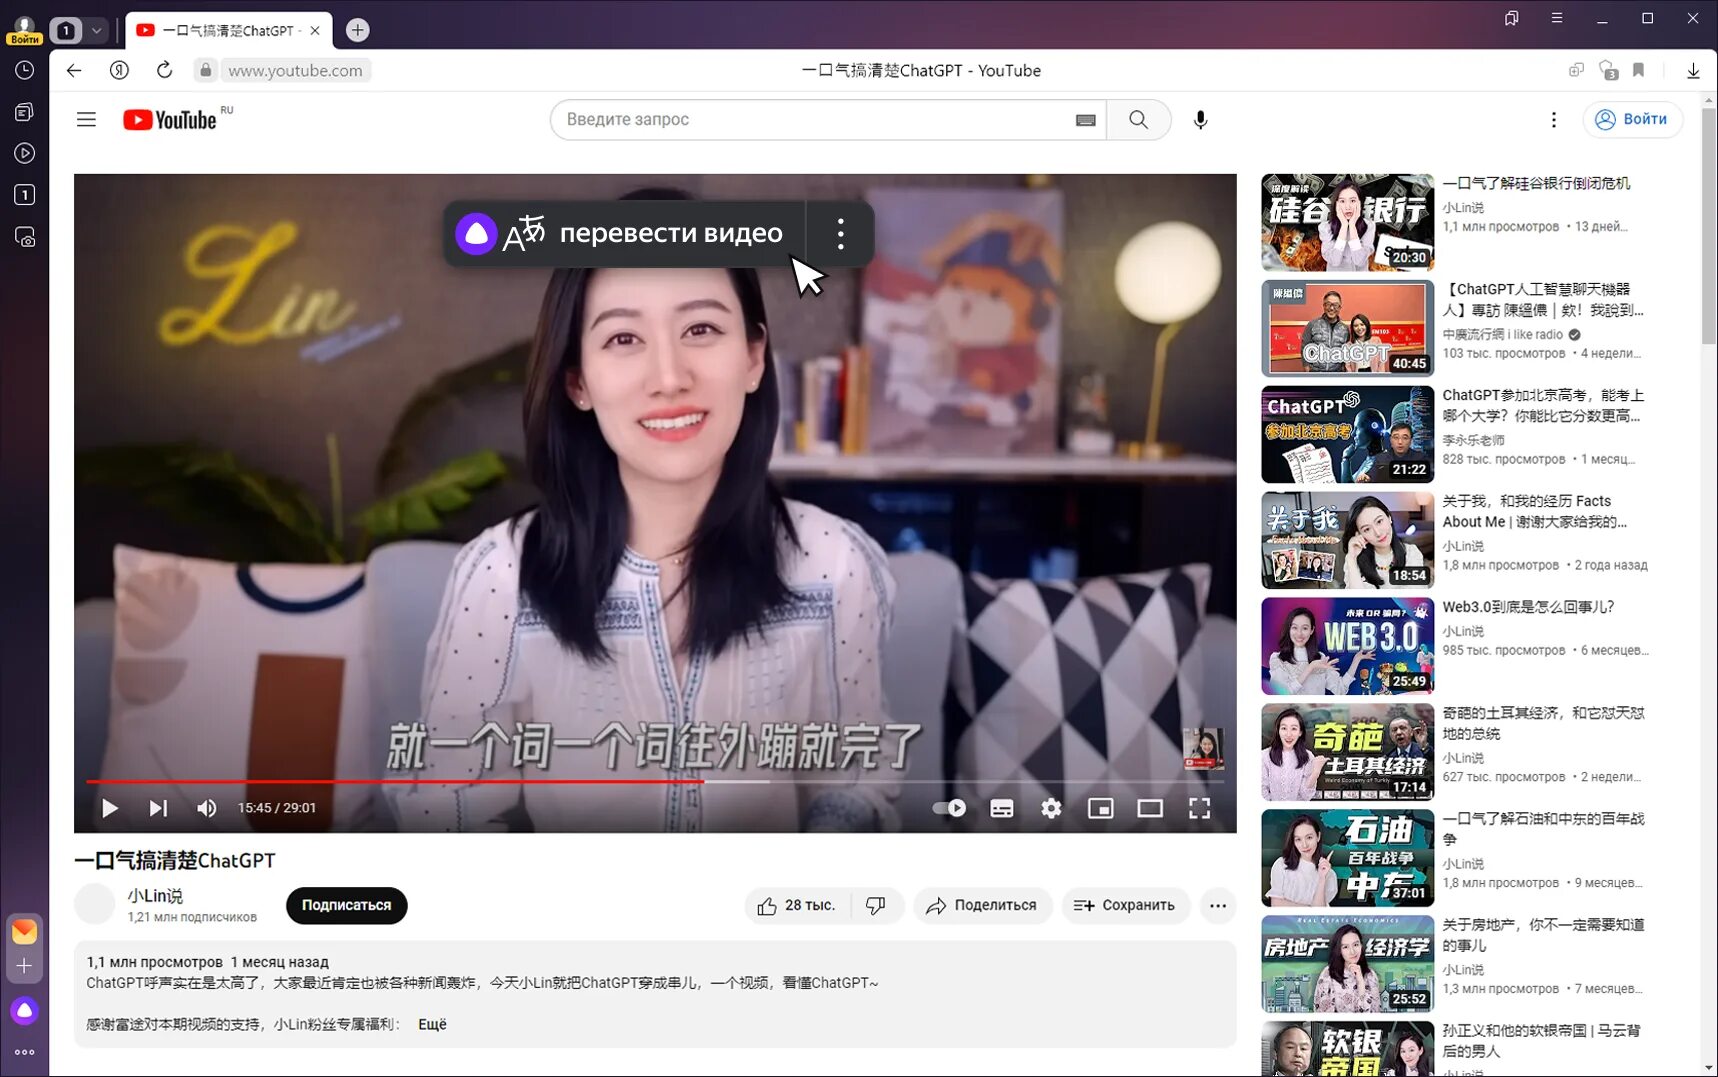Seek on the video progress bar

[x=655, y=781]
